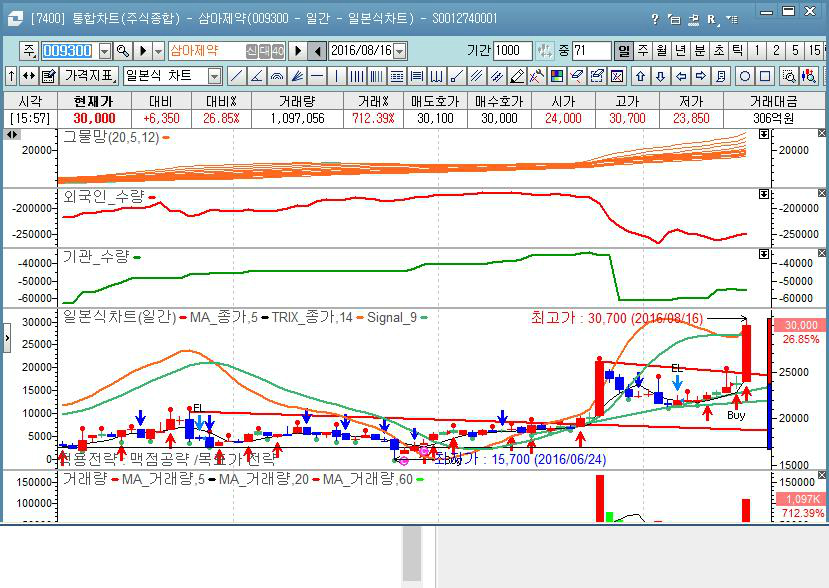Click the 기간 input field showing 1000
Viewport: 829px width, 588px height.
[513, 51]
